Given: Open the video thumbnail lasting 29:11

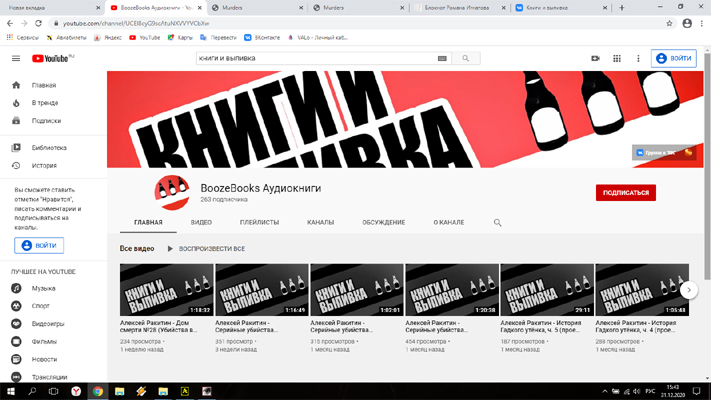Looking at the screenshot, I should coord(547,290).
